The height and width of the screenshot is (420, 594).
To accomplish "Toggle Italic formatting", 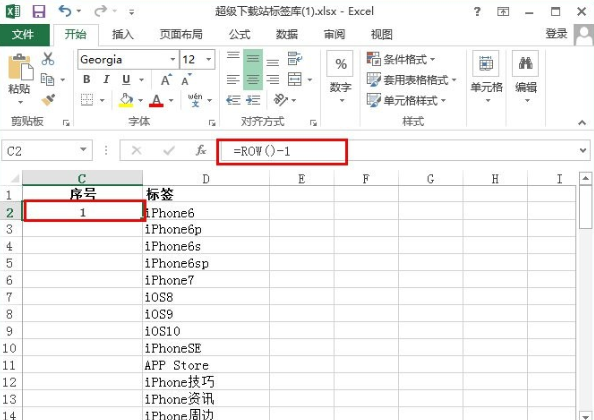I will [106, 80].
